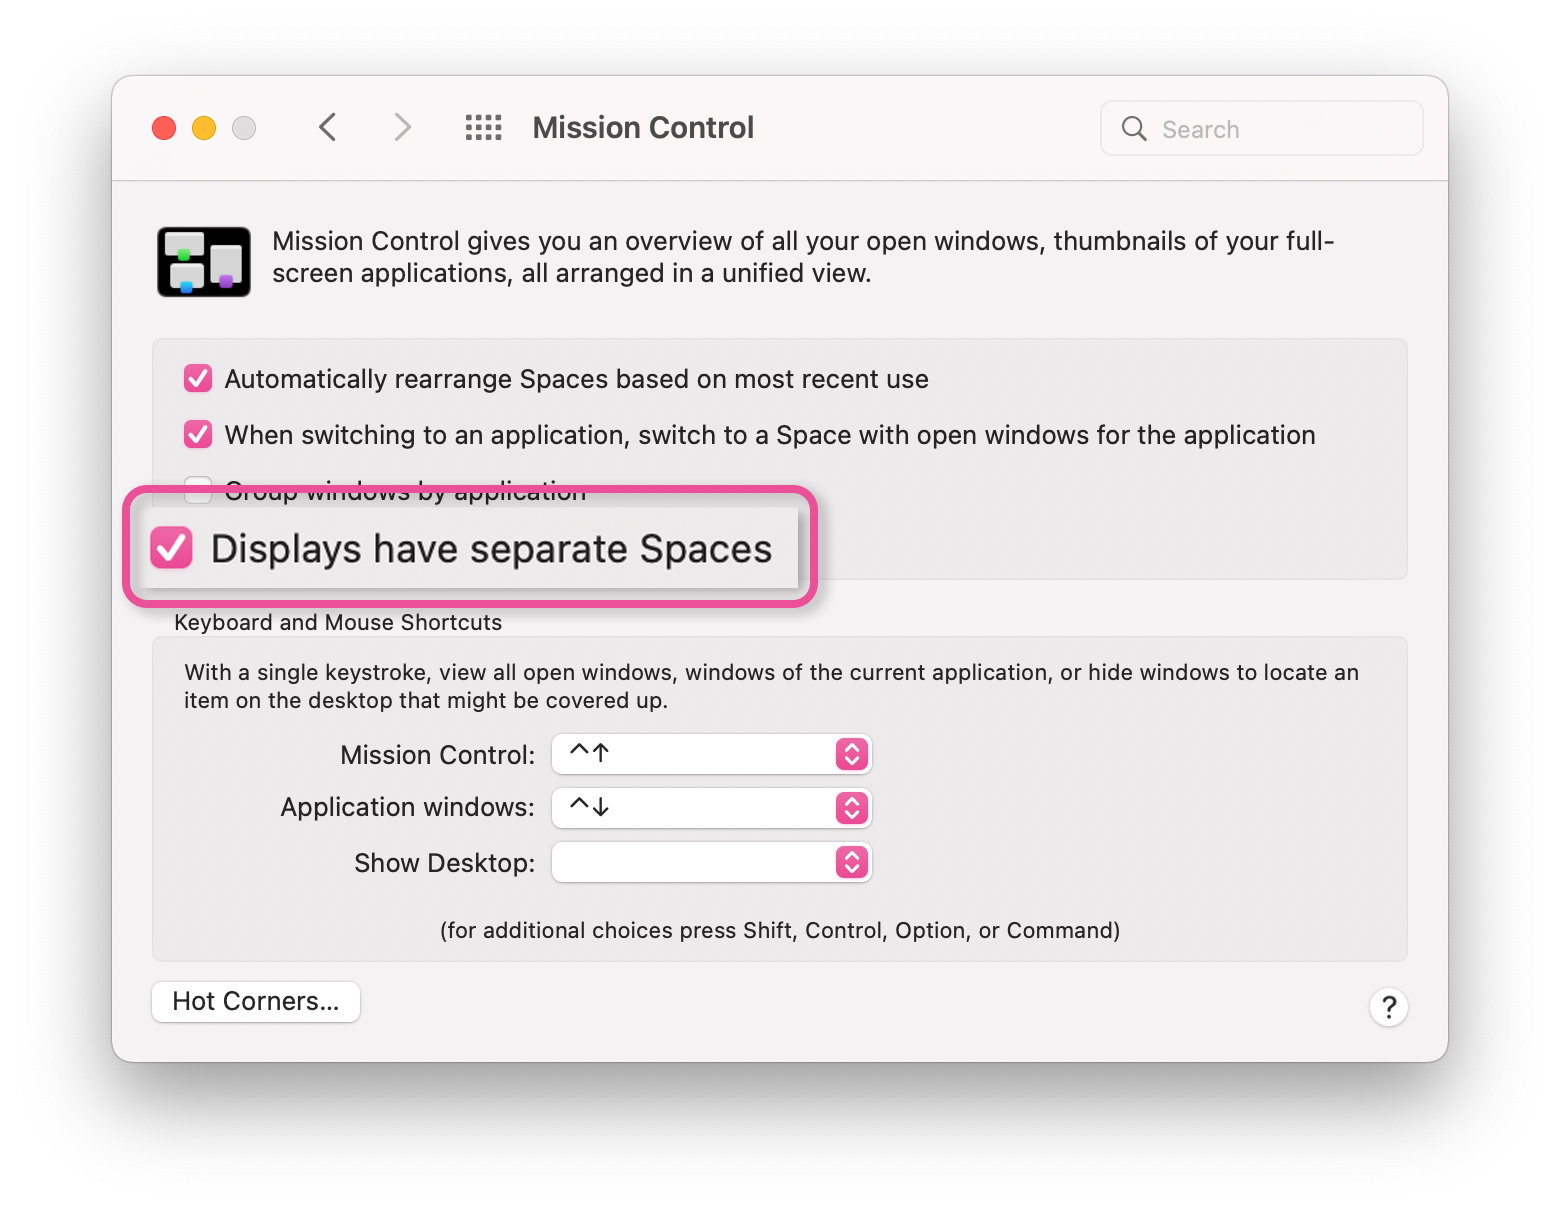Click the magnifying glass search icon
The width and height of the screenshot is (1560, 1210).
coord(1134,129)
